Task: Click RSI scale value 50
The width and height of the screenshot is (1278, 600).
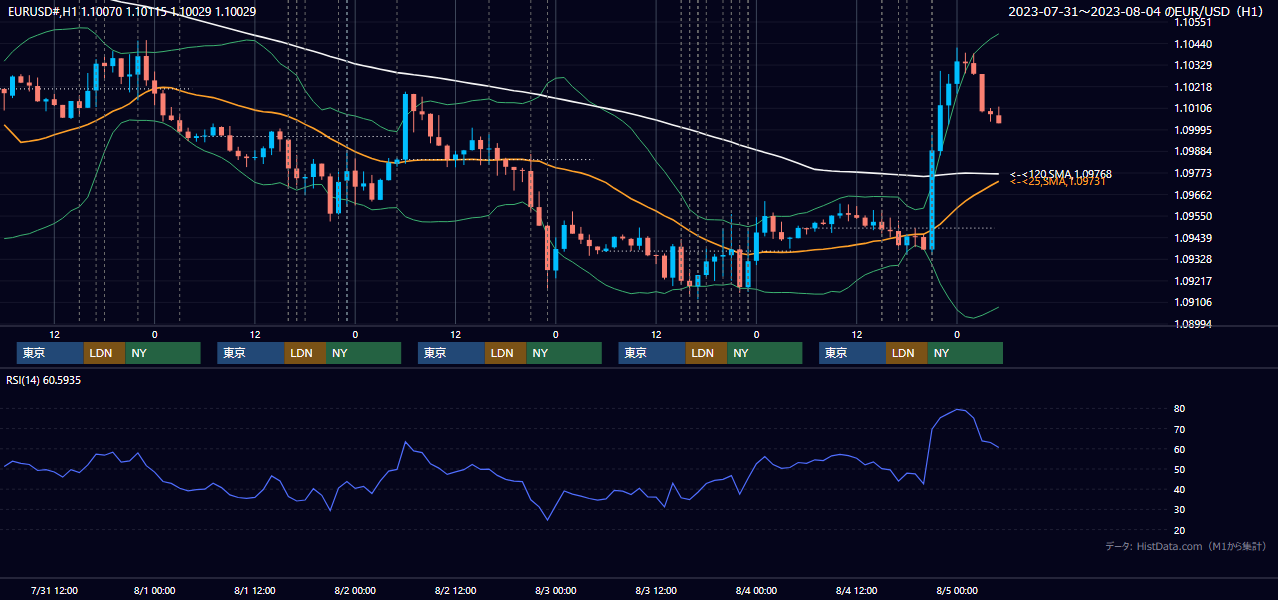Action: click(1180, 469)
